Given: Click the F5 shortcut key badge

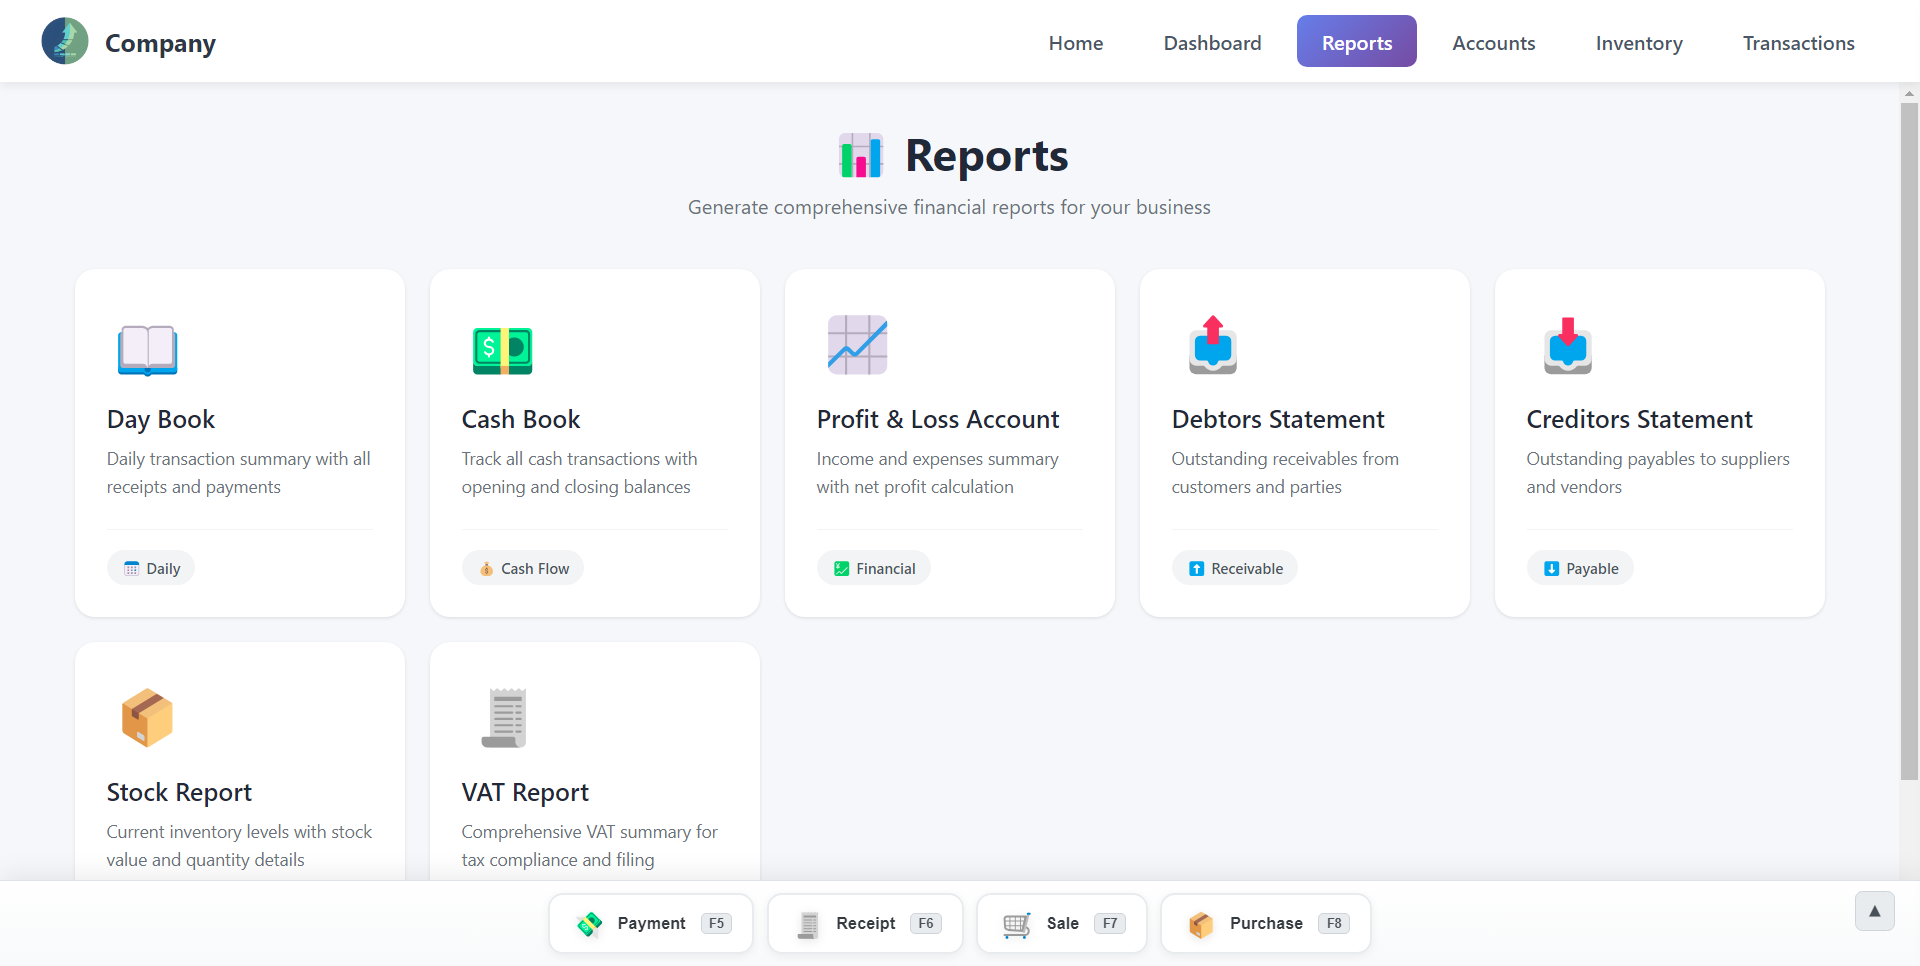Looking at the screenshot, I should [x=717, y=924].
